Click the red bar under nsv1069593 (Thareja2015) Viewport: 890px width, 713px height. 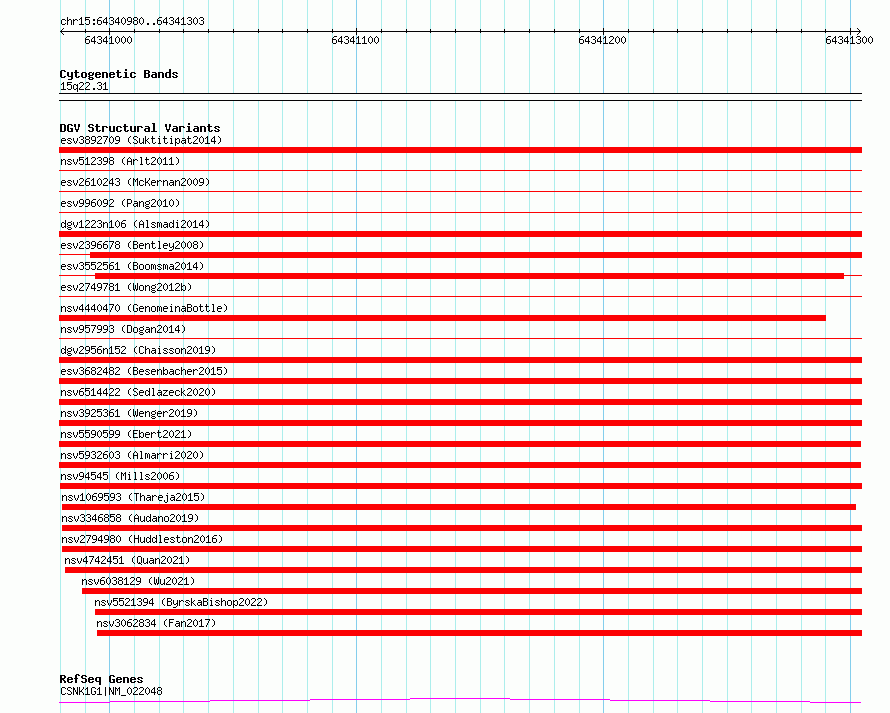[x=459, y=507]
